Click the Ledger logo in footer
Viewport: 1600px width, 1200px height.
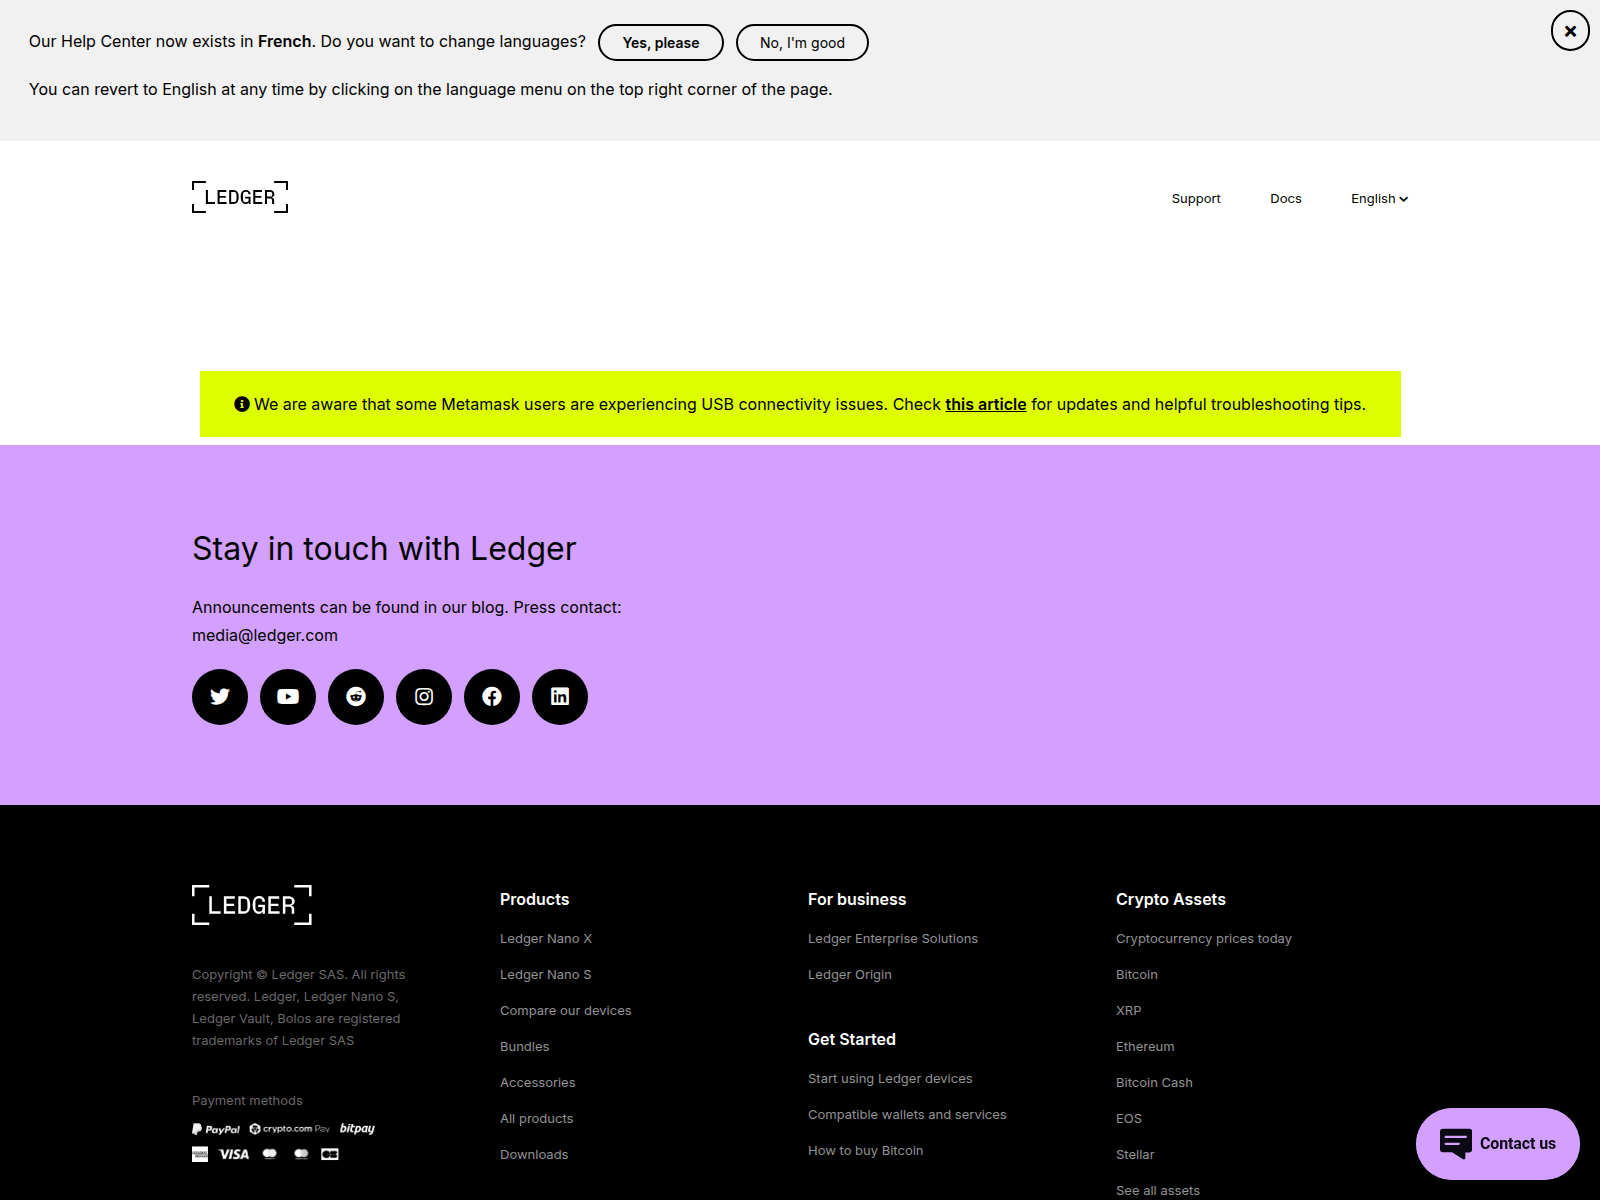tap(252, 905)
